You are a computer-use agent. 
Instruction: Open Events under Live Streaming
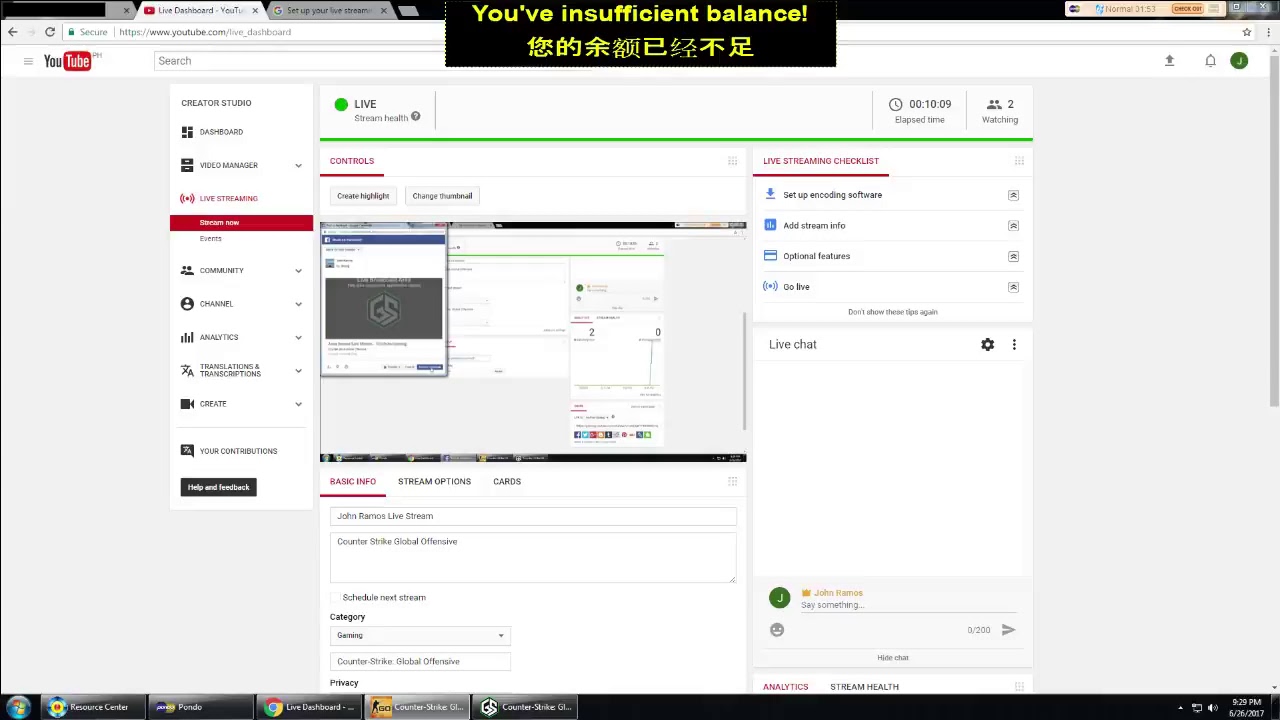(x=210, y=239)
